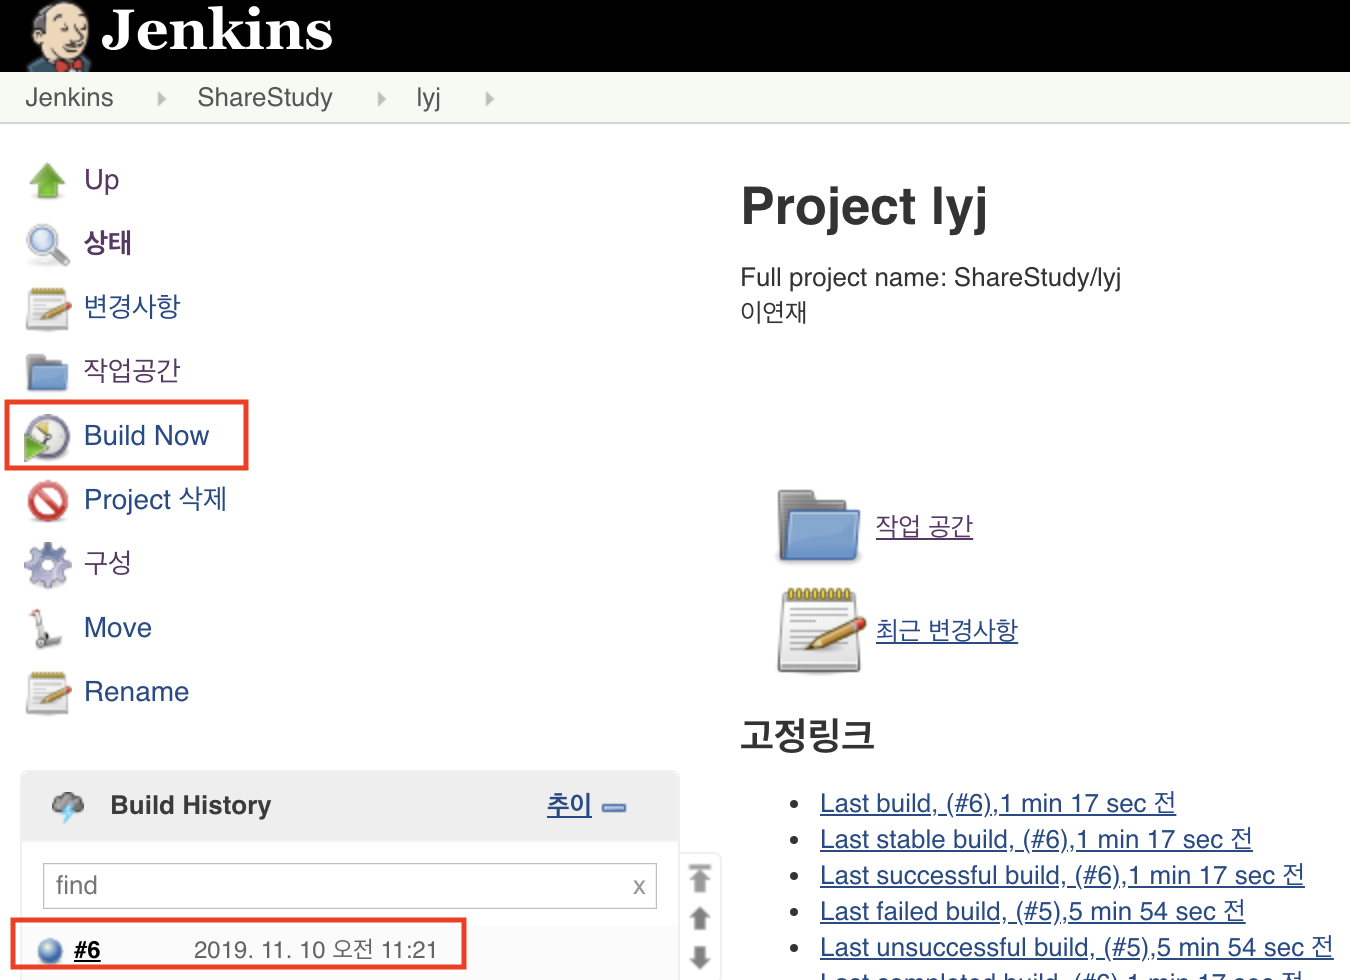The width and height of the screenshot is (1350, 980).
Task: Click build #6 blue status ball
Action: tap(49, 951)
